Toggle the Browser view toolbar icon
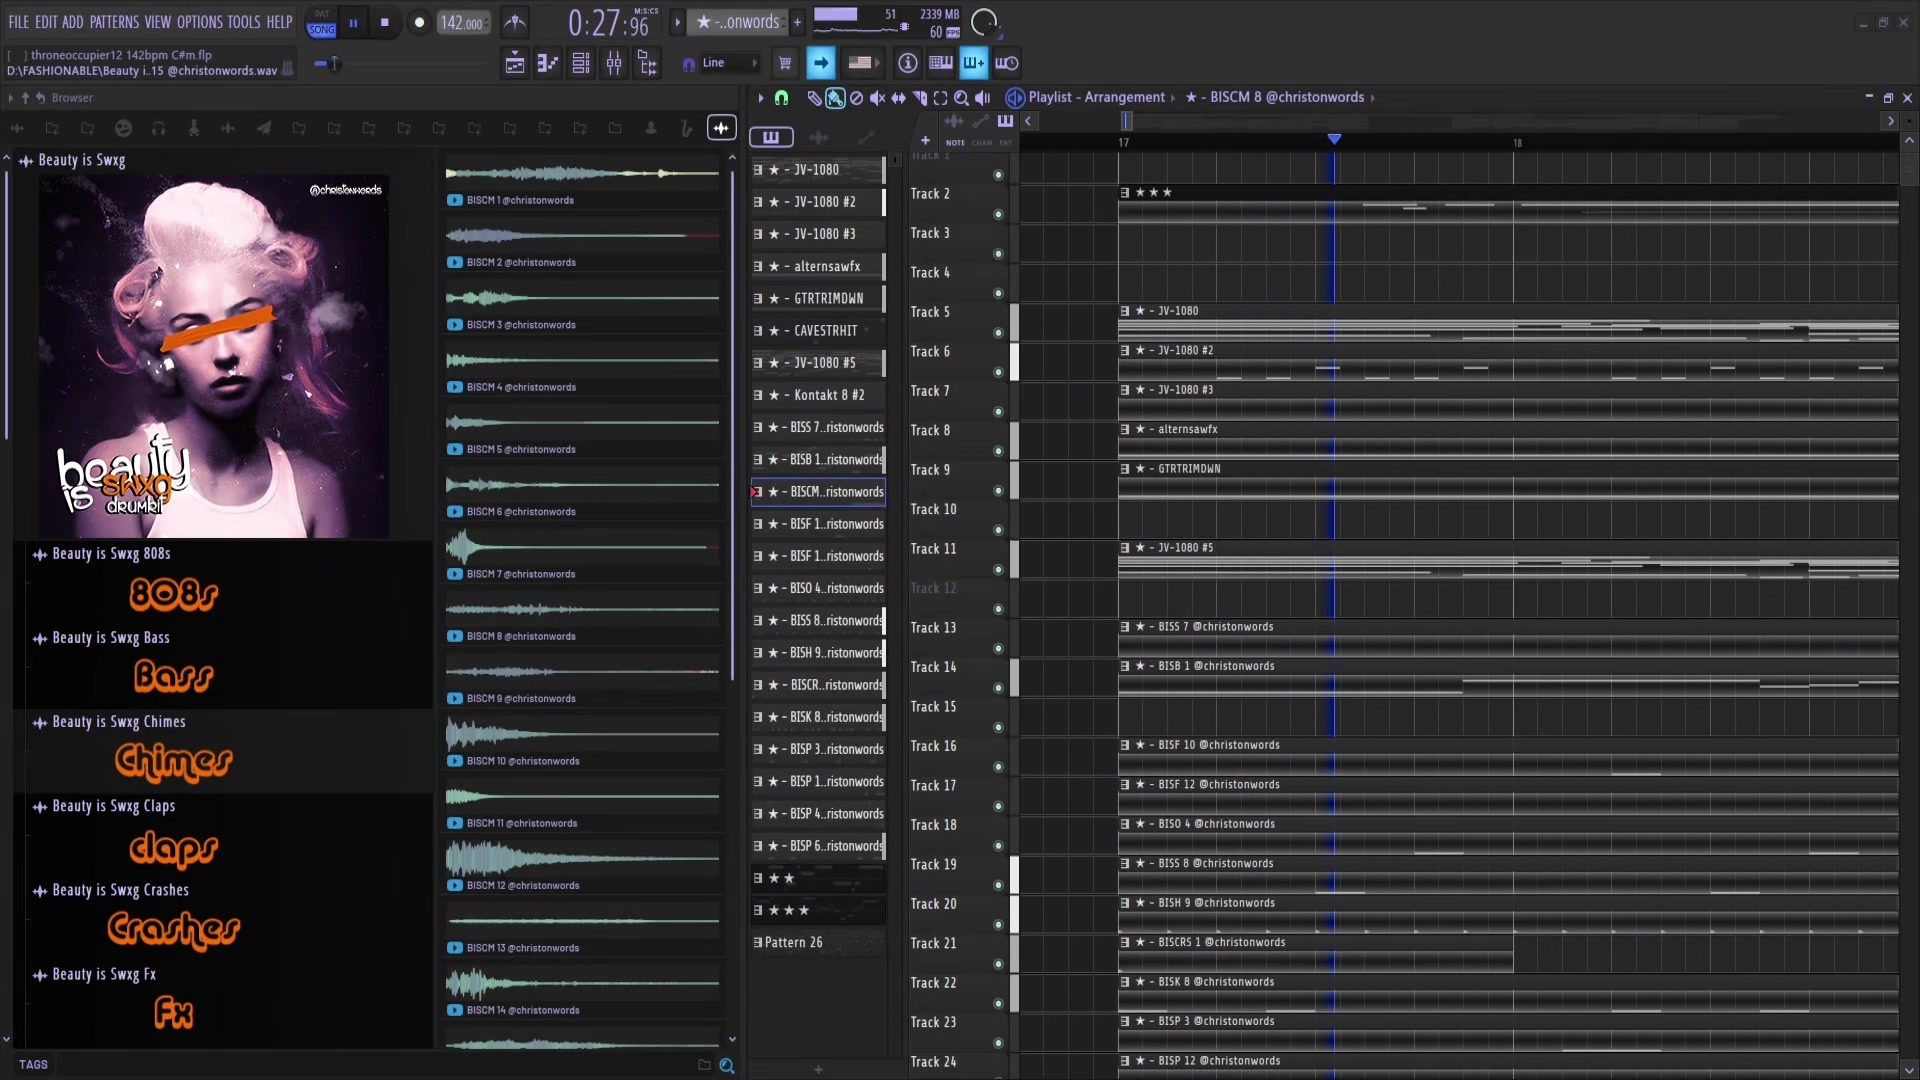This screenshot has width=1920, height=1080. (647, 64)
